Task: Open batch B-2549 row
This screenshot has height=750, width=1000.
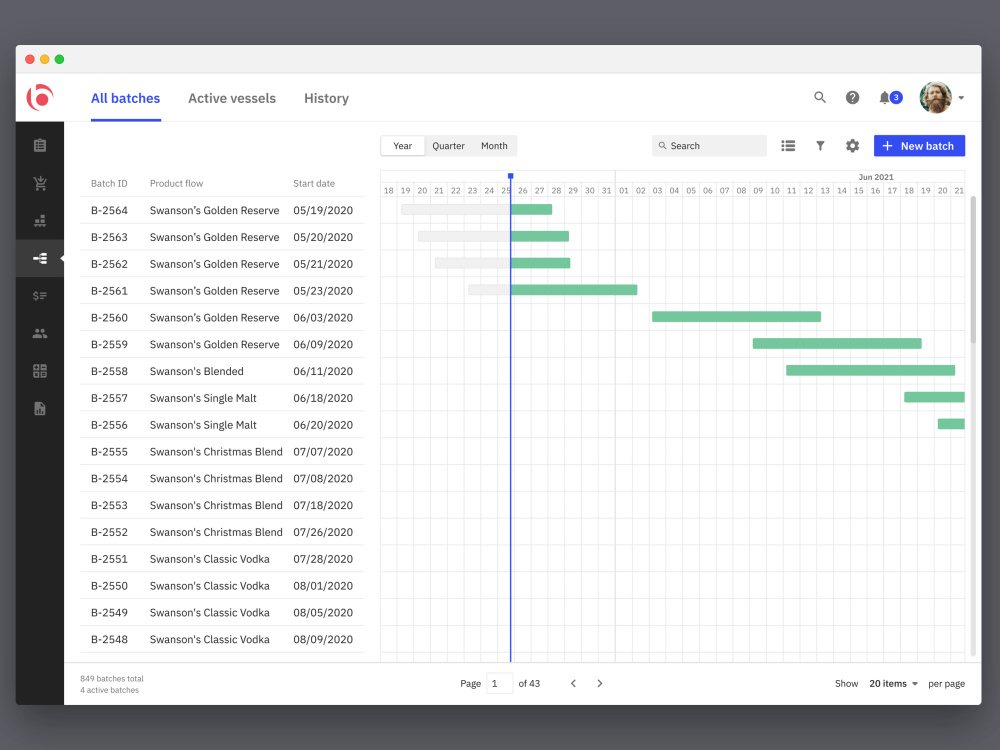Action: pos(222,612)
